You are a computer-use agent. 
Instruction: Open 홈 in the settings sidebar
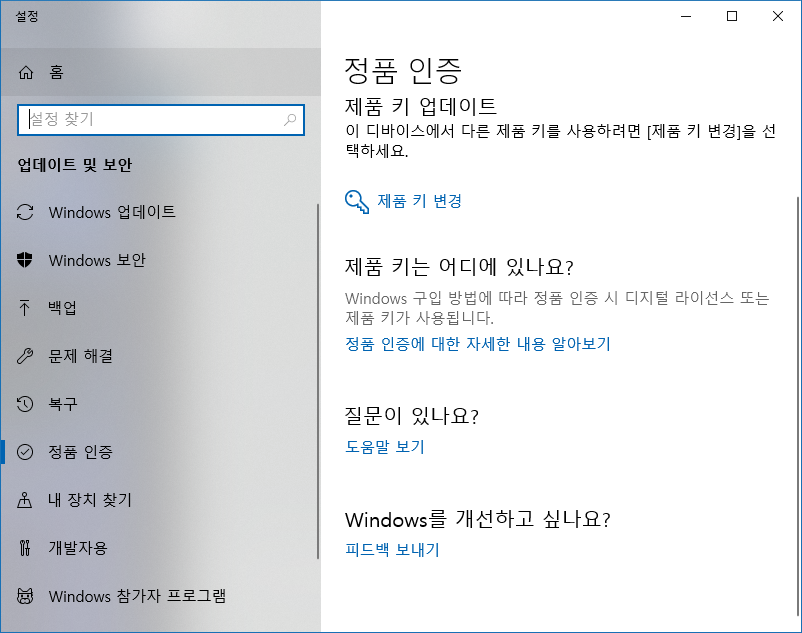[x=161, y=73]
